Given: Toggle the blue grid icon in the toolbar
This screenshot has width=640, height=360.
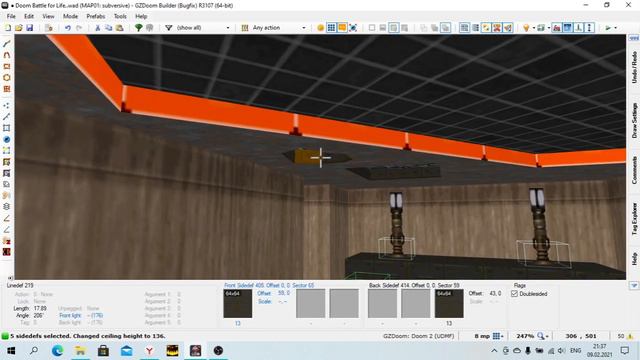Looking at the screenshot, I should pos(331,28).
